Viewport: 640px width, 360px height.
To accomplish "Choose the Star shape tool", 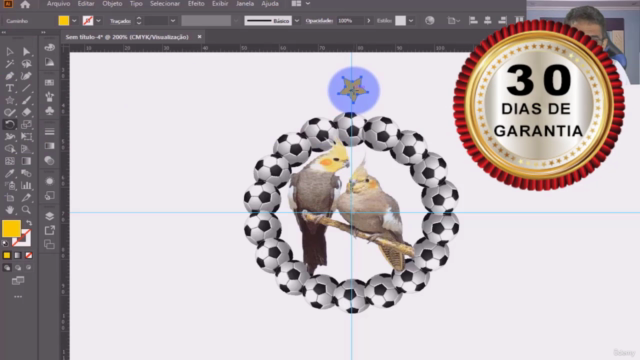I will click(9, 100).
